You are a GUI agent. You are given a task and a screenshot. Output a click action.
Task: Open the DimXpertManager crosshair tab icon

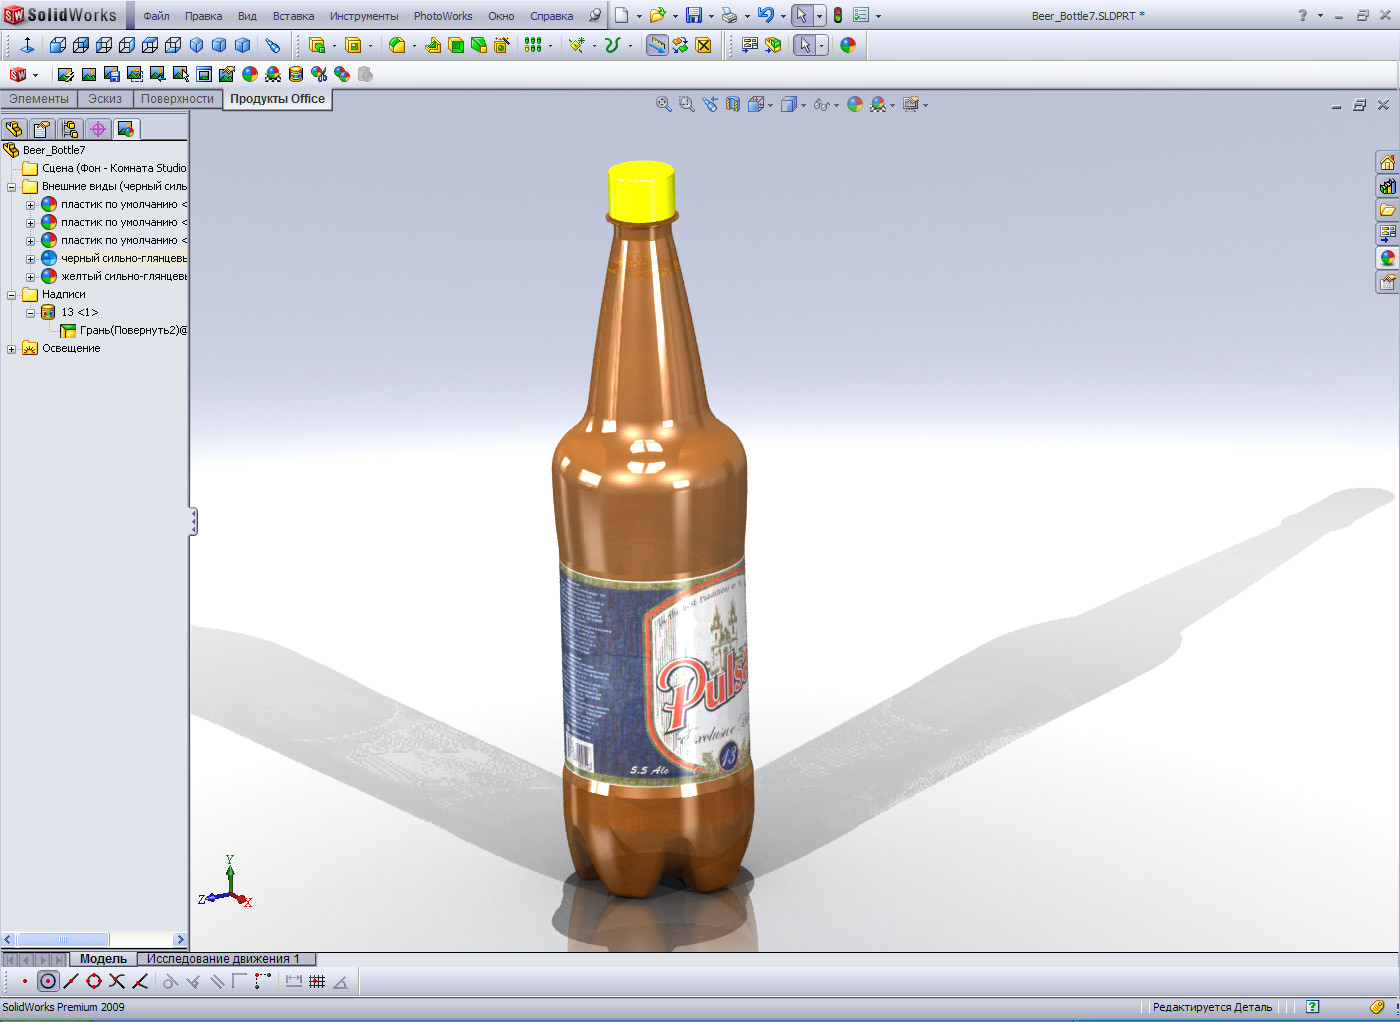pos(98,129)
